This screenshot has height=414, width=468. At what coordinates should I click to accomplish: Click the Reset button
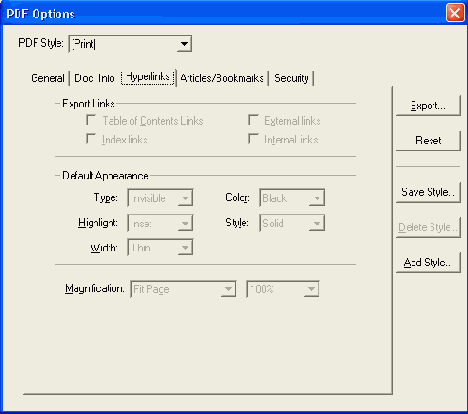[x=428, y=140]
